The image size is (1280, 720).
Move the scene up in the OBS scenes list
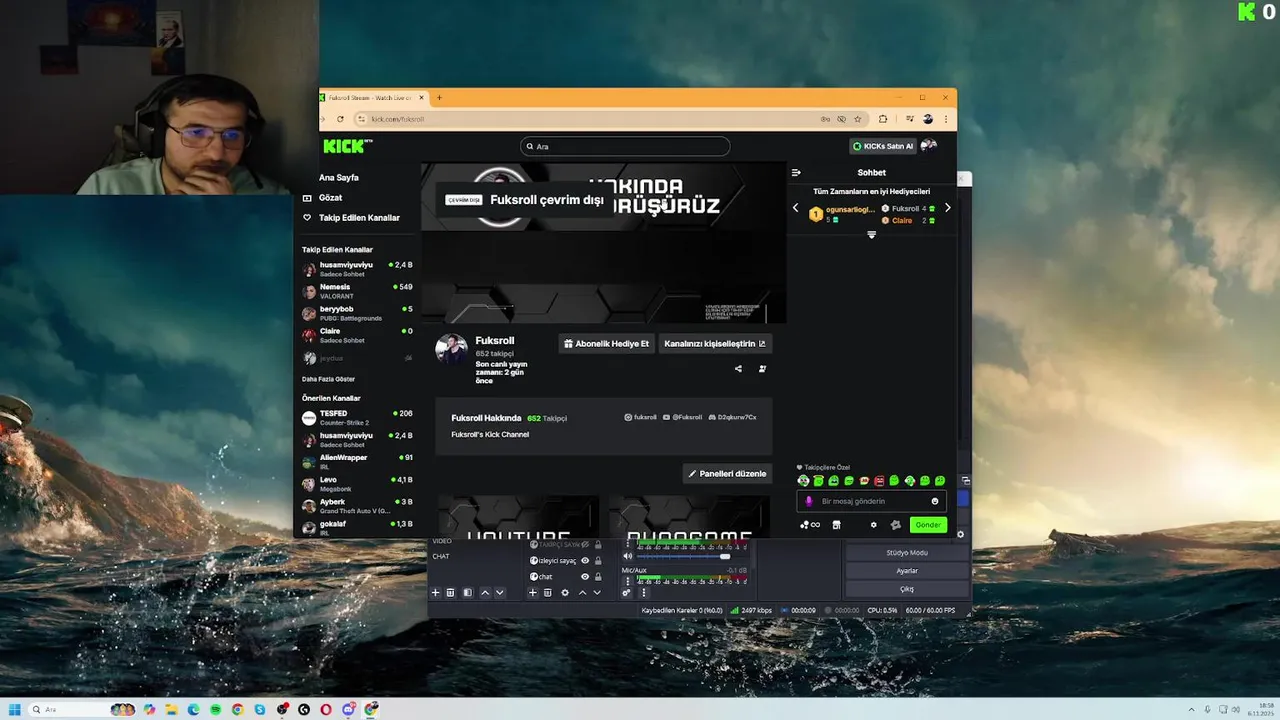click(485, 593)
